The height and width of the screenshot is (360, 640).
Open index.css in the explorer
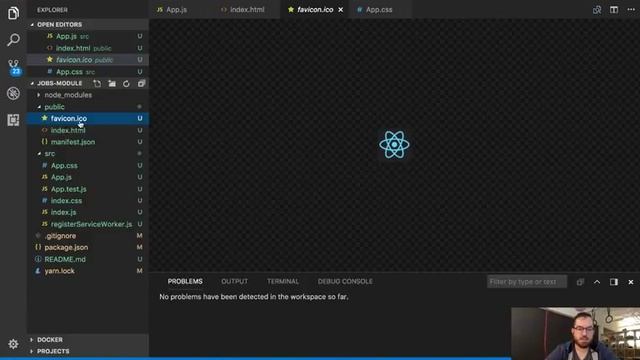click(88, 201)
